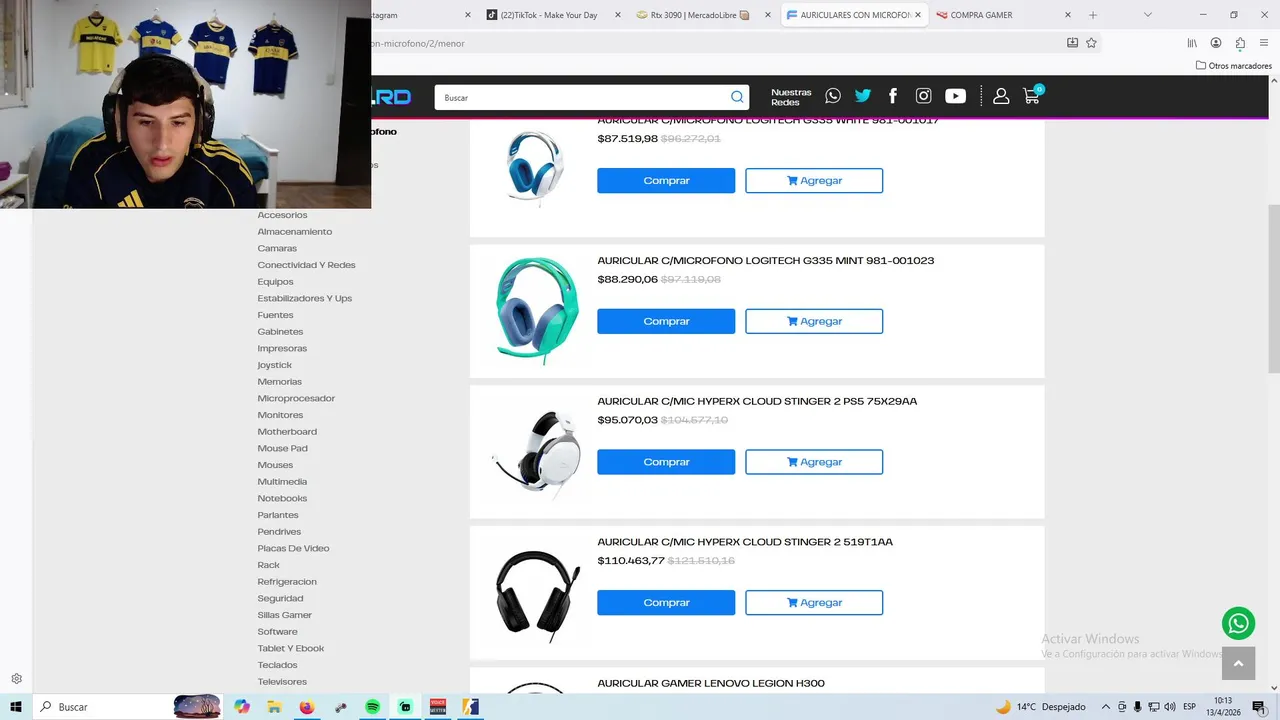This screenshot has height=720, width=1280.
Task: Open the settings gear at bottom left
Action: 16,679
